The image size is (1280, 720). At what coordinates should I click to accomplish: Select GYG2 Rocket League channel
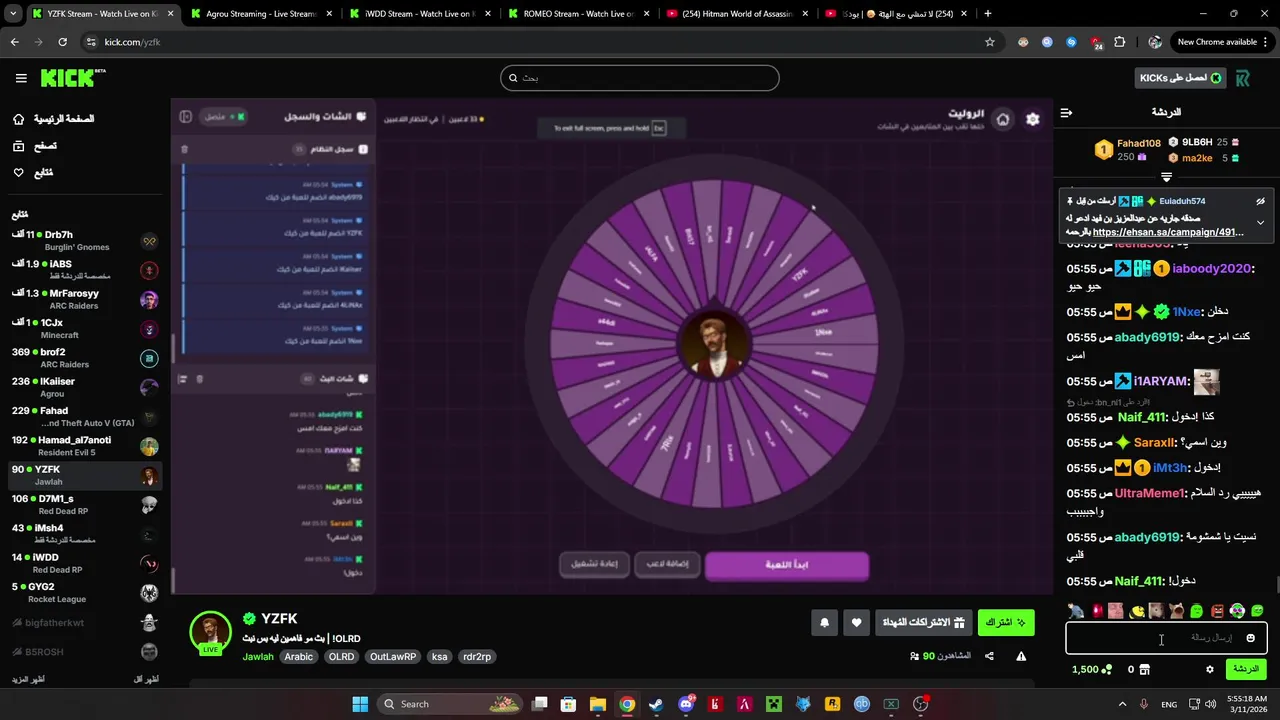[x=85, y=592]
